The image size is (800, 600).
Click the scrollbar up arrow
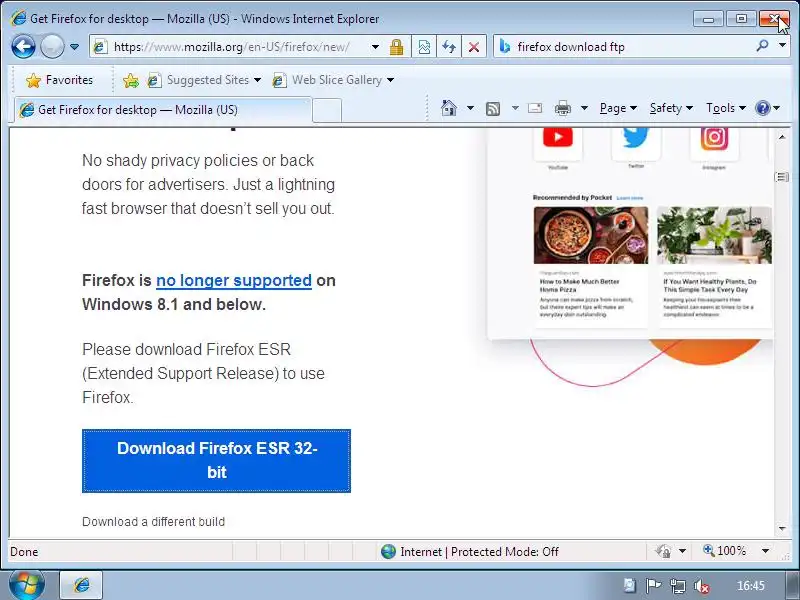point(782,137)
